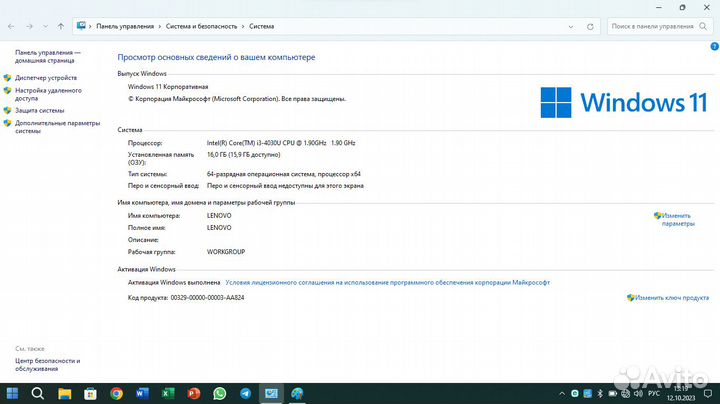The width and height of the screenshot is (720, 404).
Task: Open help with the blue question mark
Action: tap(714, 46)
